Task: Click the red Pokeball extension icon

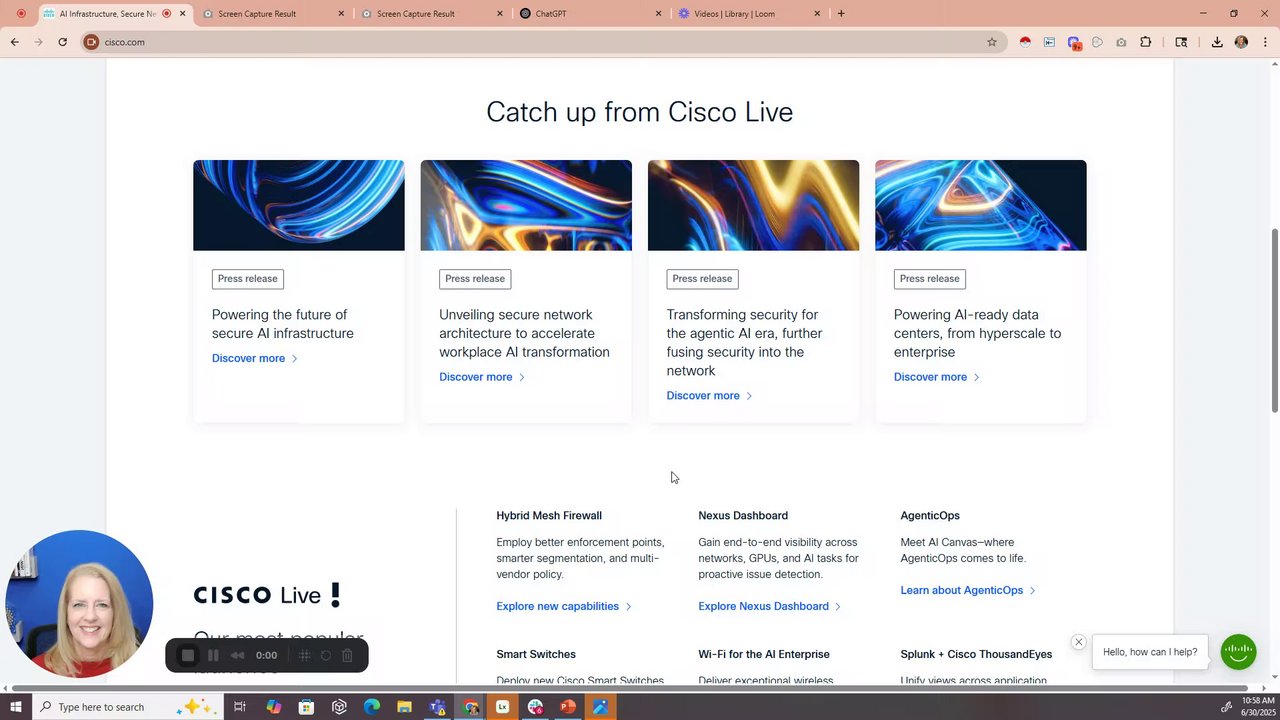Action: pyautogui.click(x=1025, y=42)
